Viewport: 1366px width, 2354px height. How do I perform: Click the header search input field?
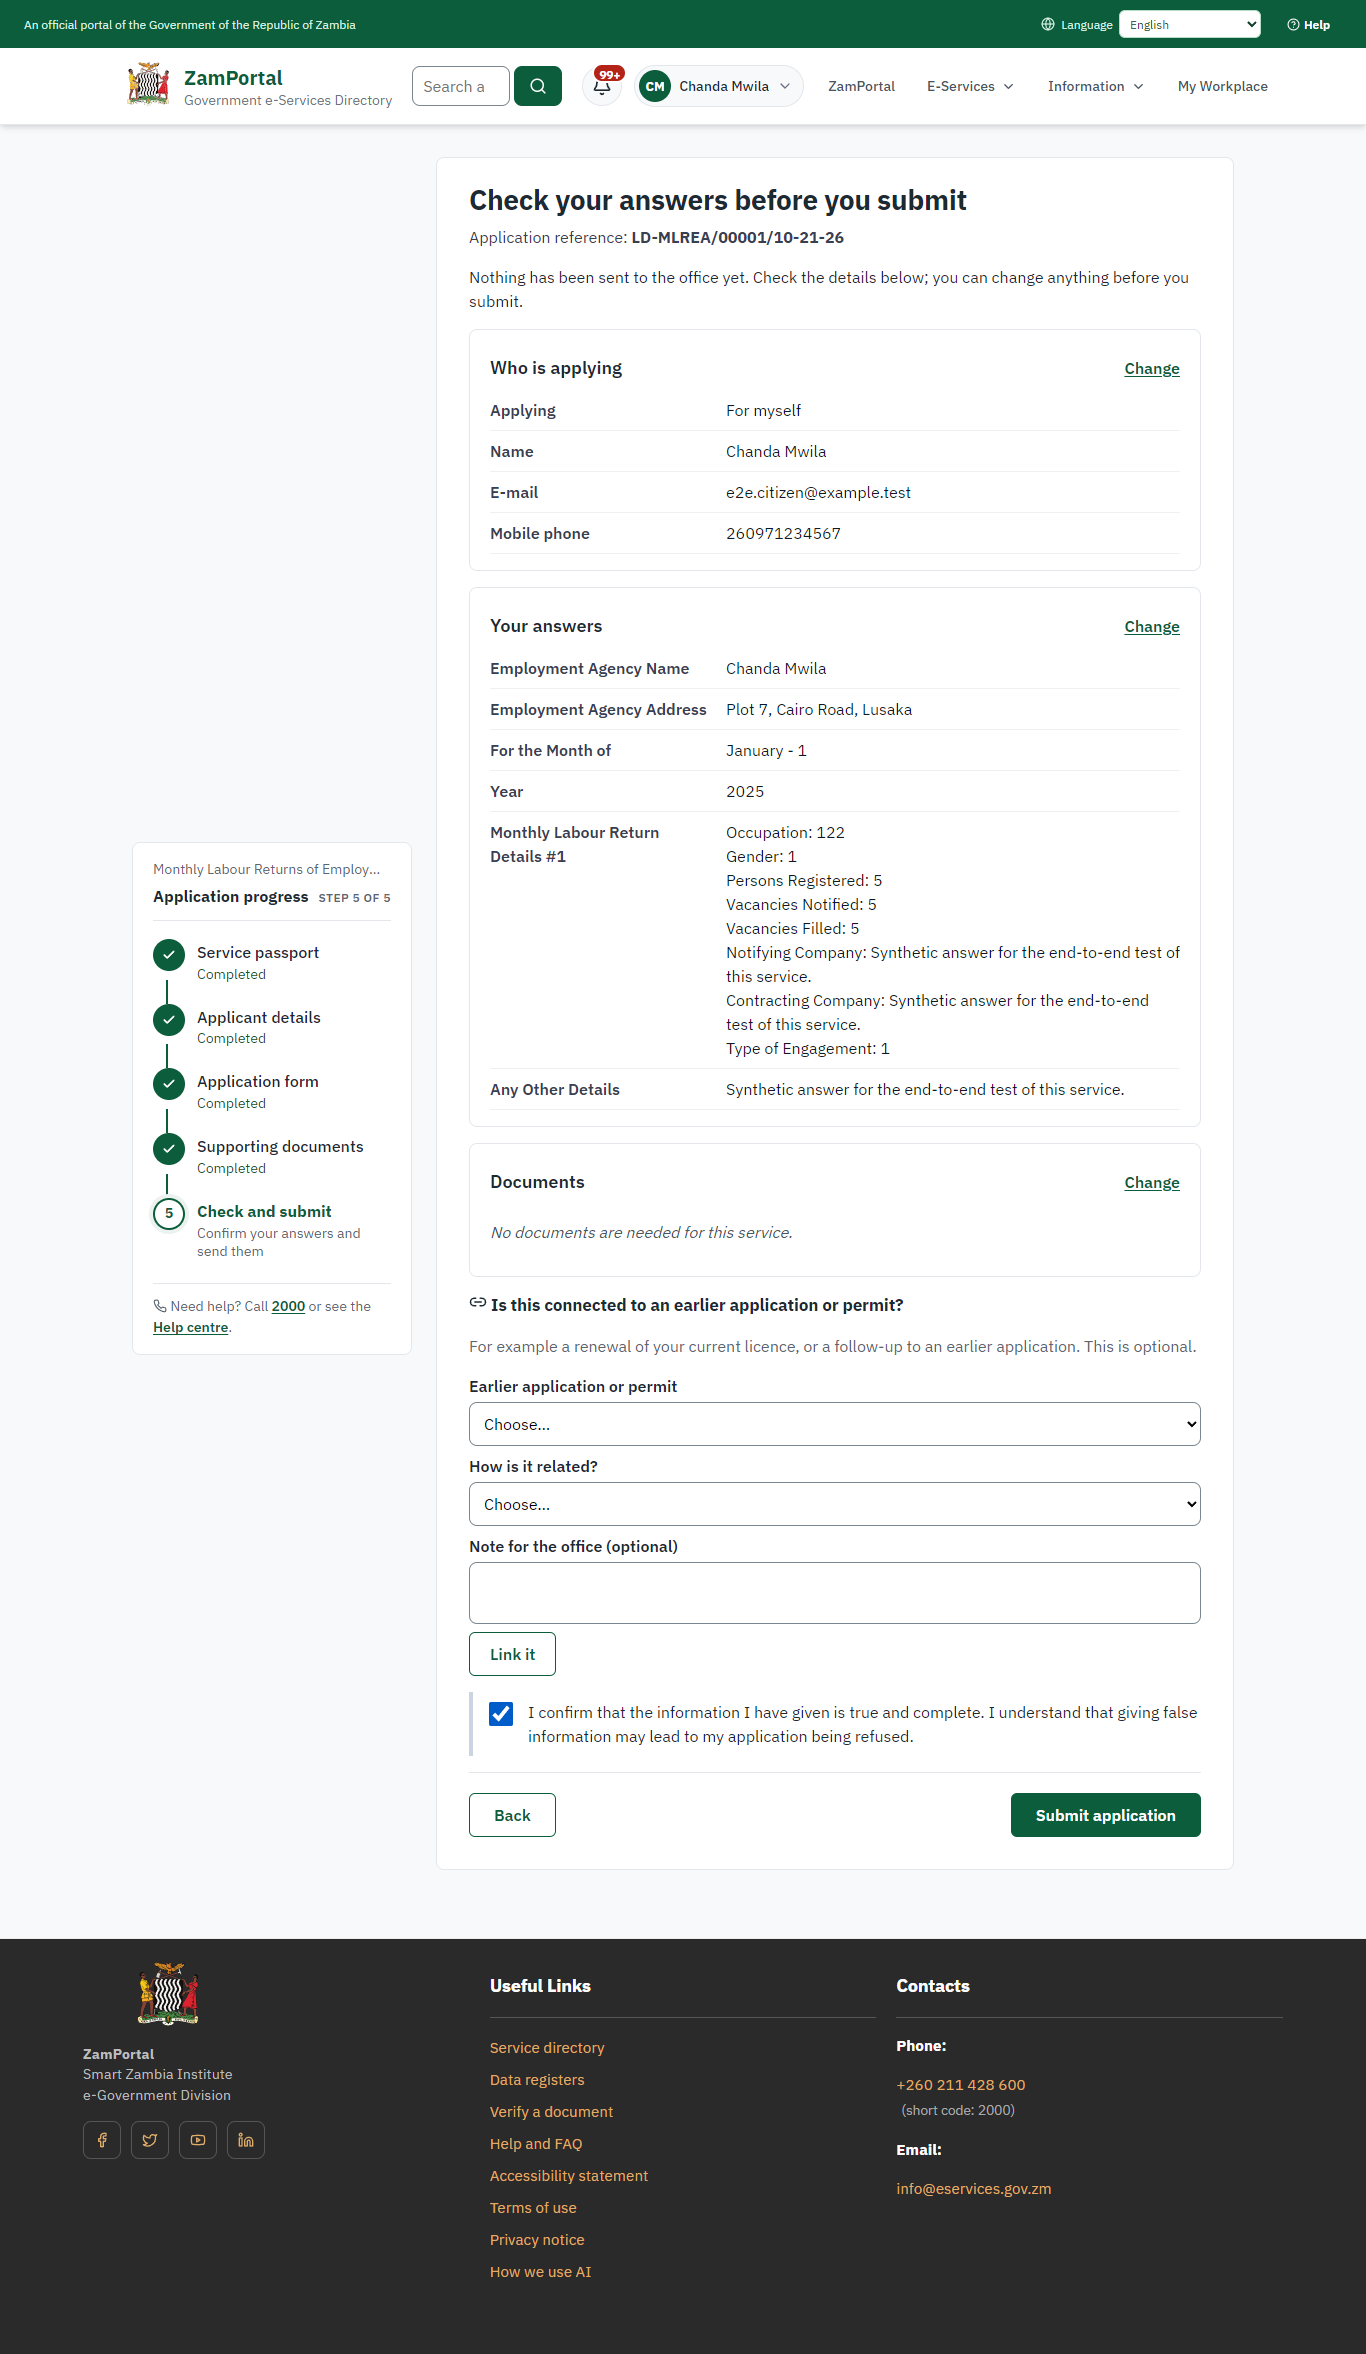coord(461,86)
